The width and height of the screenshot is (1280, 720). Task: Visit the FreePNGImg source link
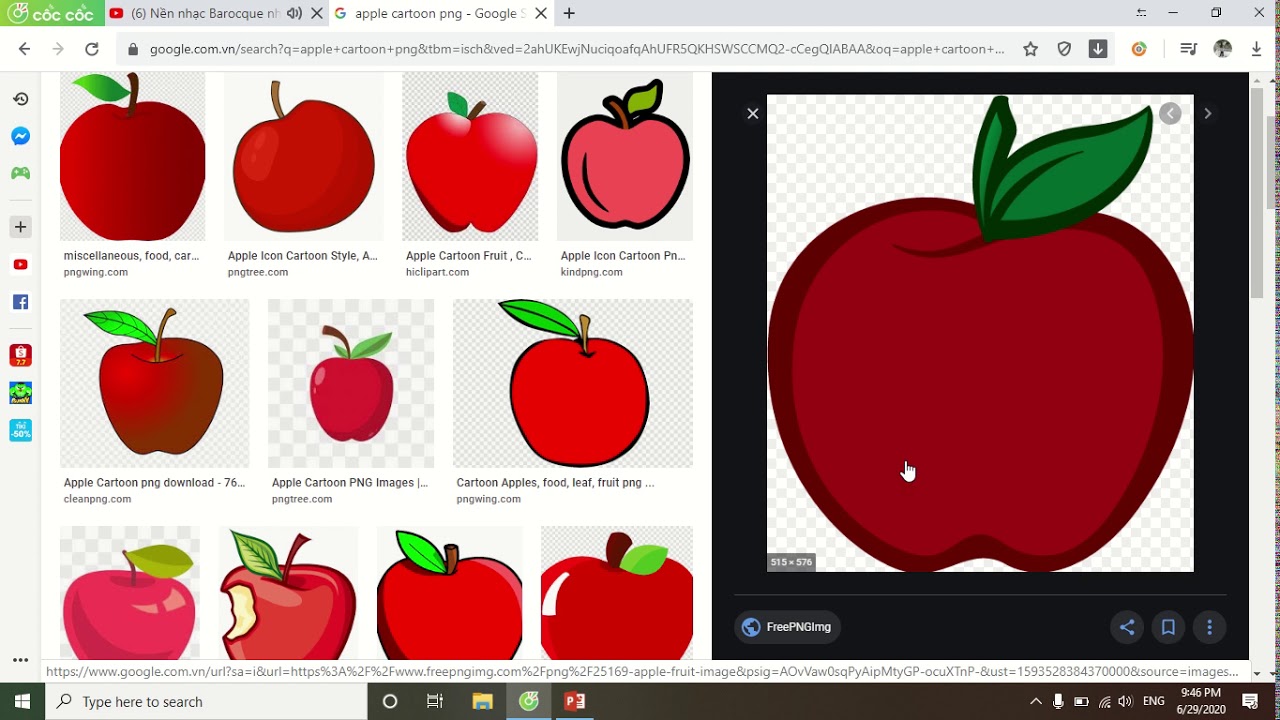tap(788, 627)
